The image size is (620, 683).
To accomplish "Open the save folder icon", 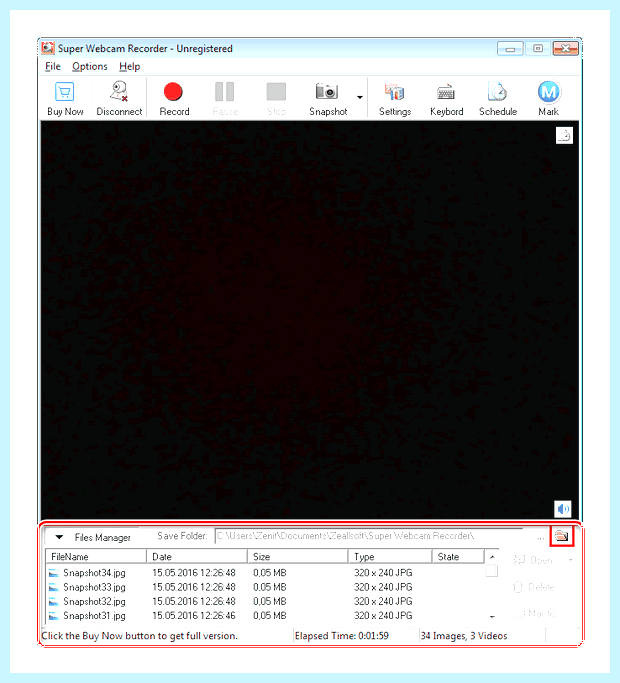I will click(562, 536).
